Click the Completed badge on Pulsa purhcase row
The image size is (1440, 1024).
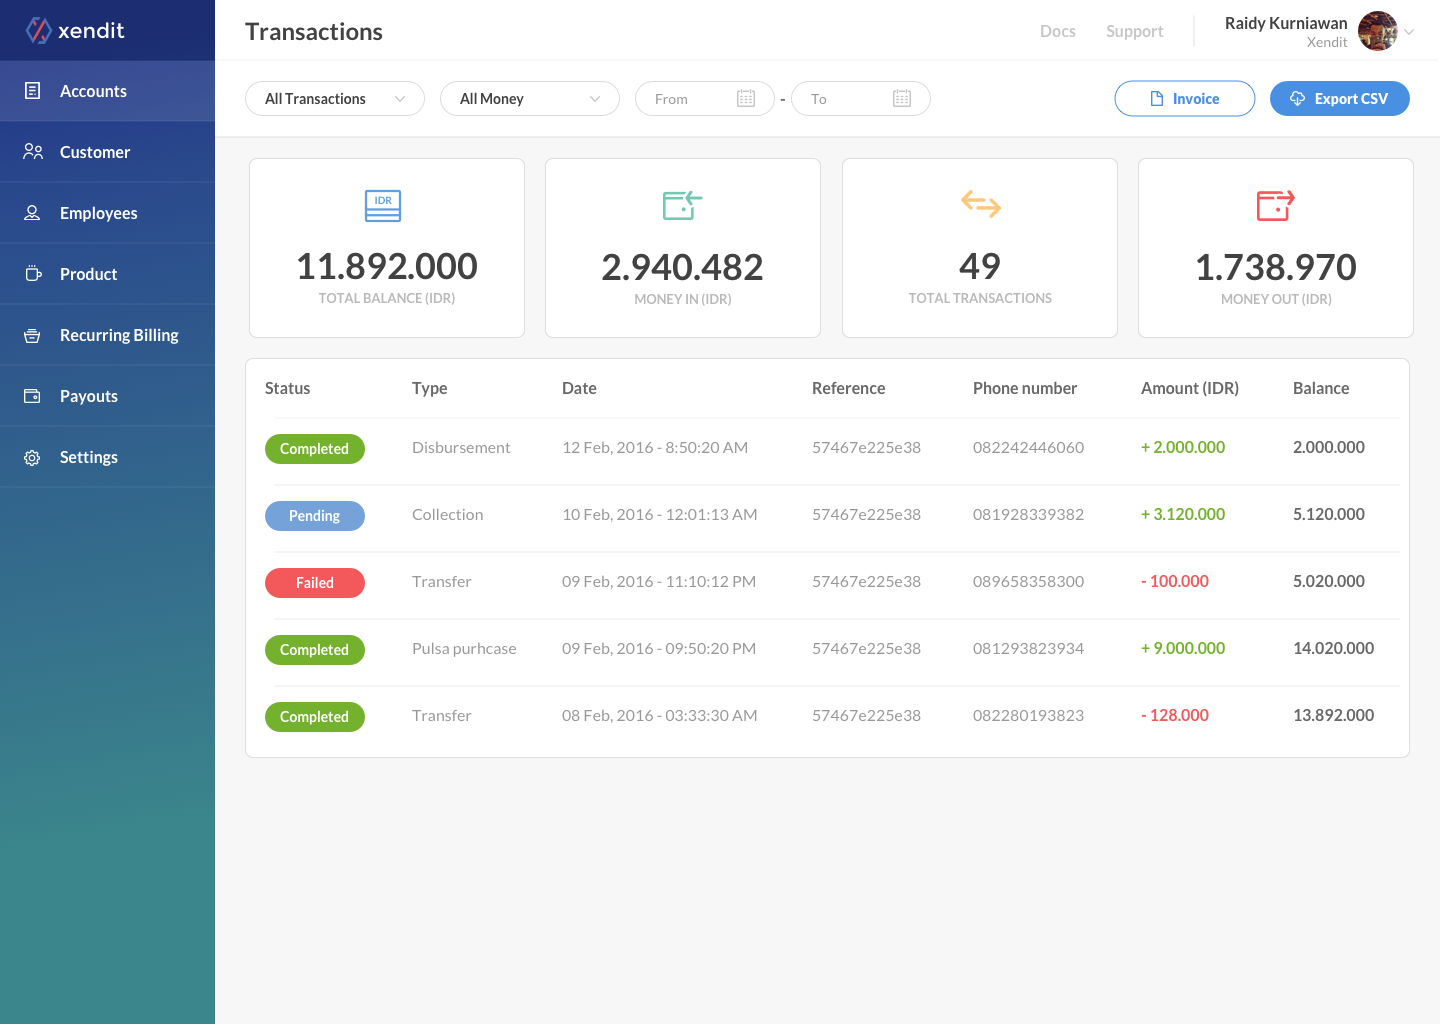tap(315, 650)
